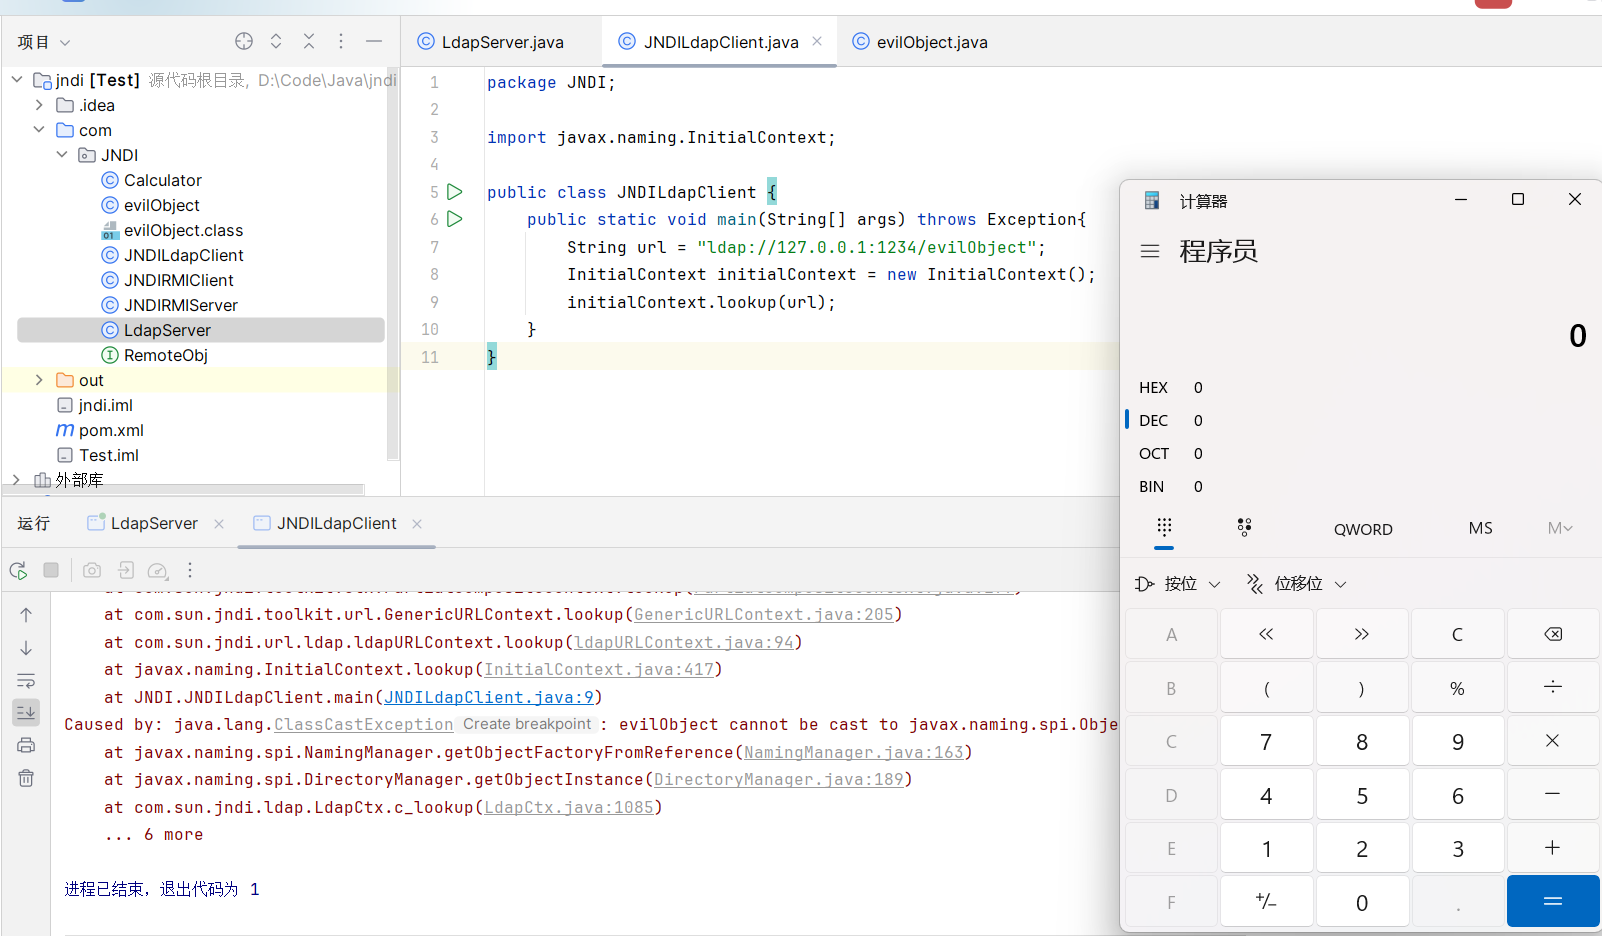Expand all items in project panel
Viewport: 1602px width, 936px height.
pos(276,41)
